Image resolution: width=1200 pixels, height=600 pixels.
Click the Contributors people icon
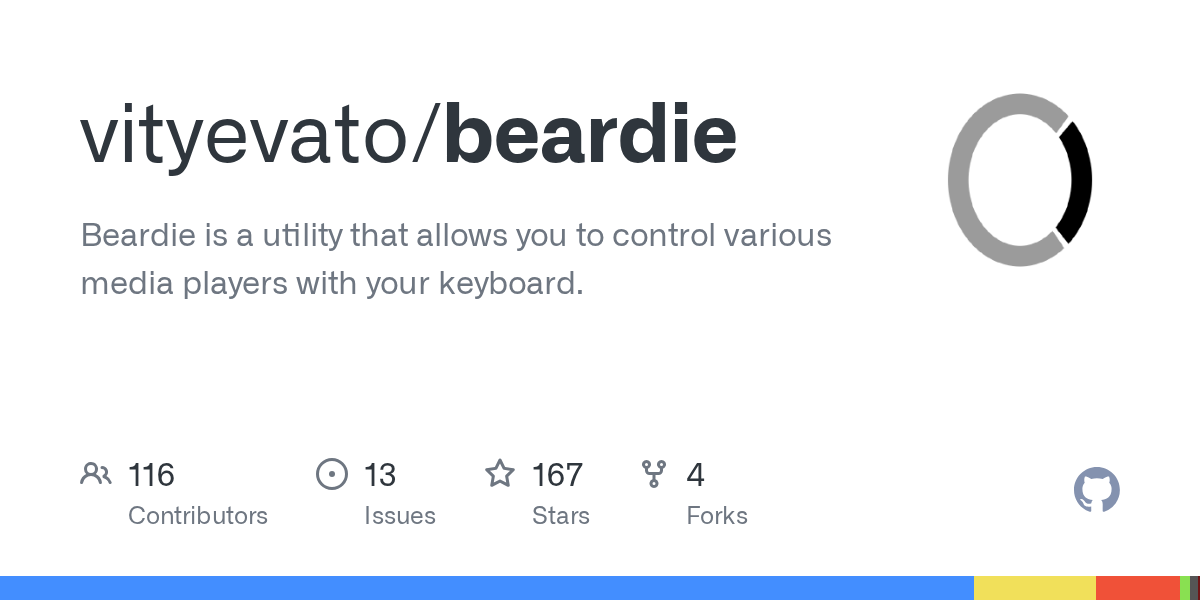point(96,473)
